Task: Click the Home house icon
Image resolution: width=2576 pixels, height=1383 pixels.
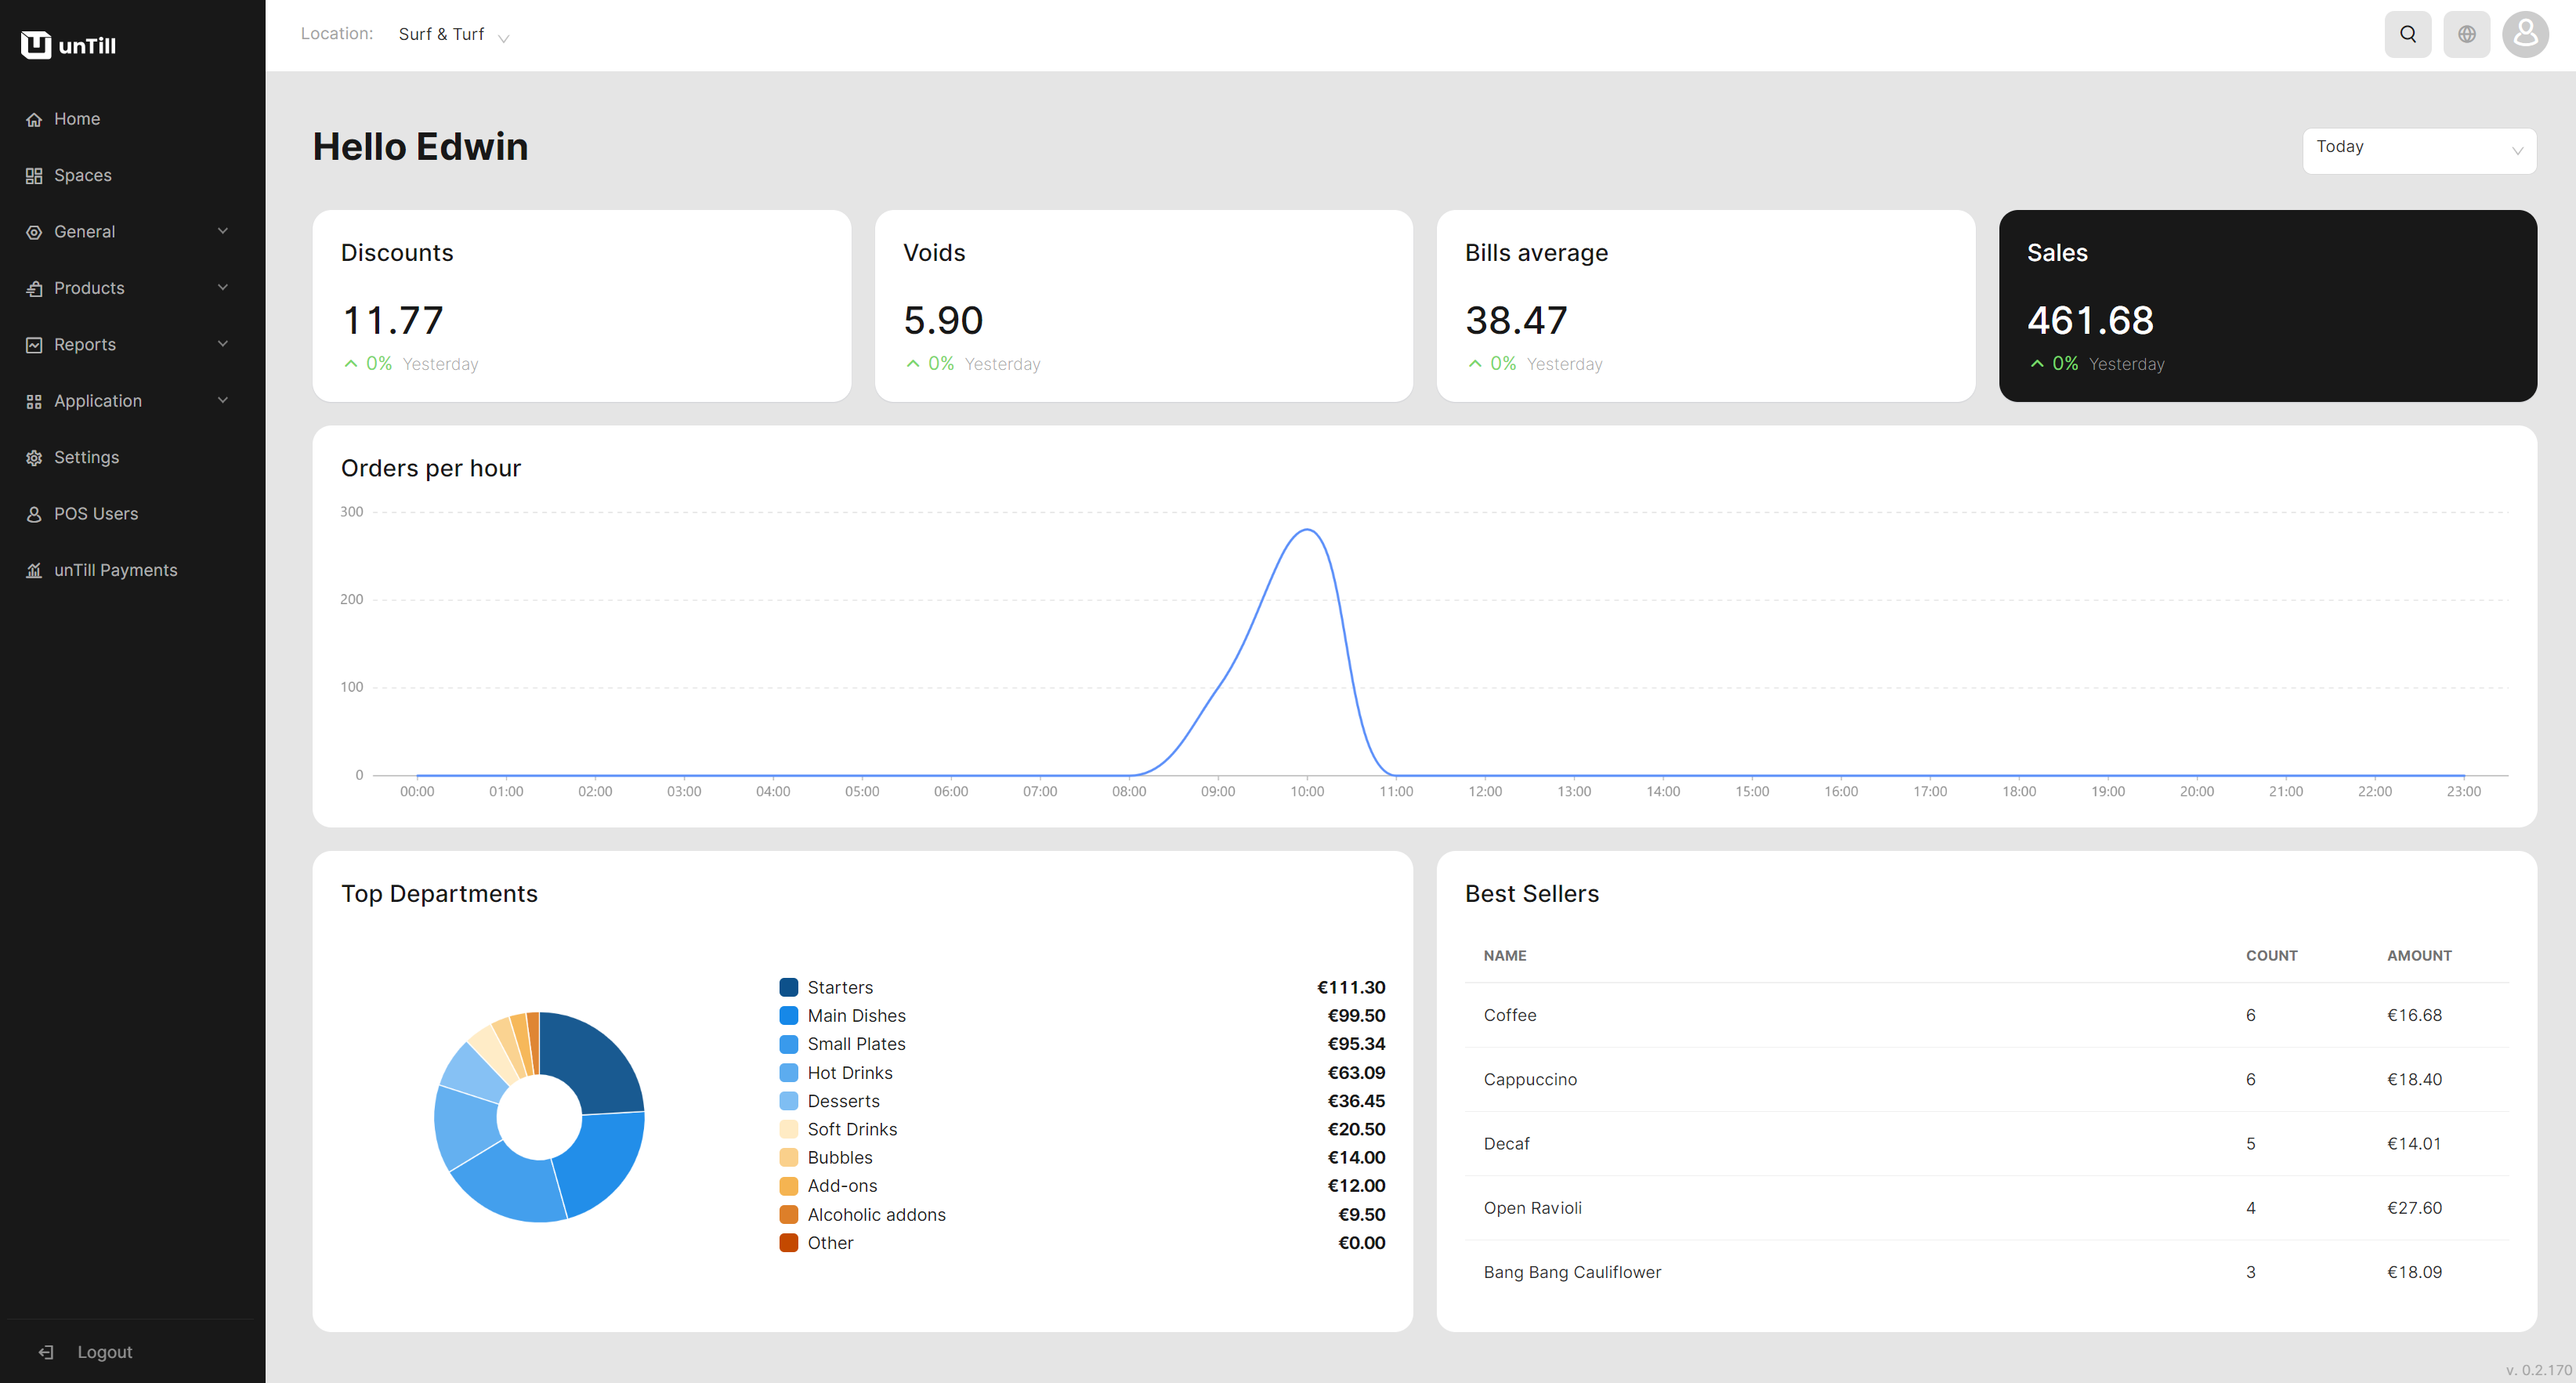Action: pyautogui.click(x=34, y=119)
